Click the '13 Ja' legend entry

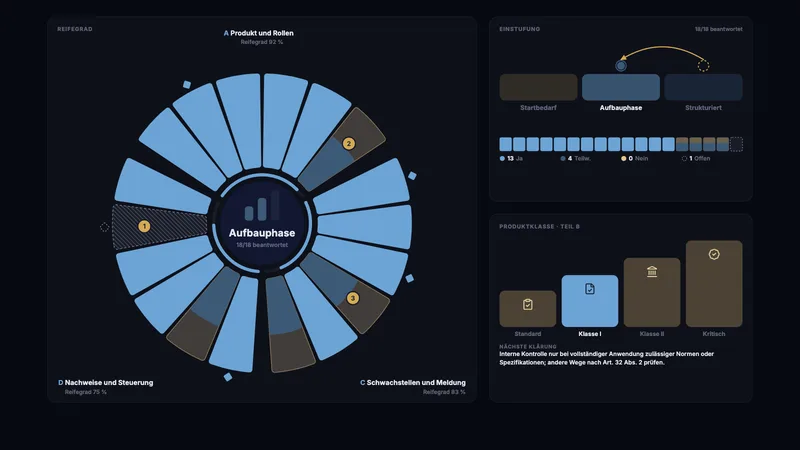point(511,159)
